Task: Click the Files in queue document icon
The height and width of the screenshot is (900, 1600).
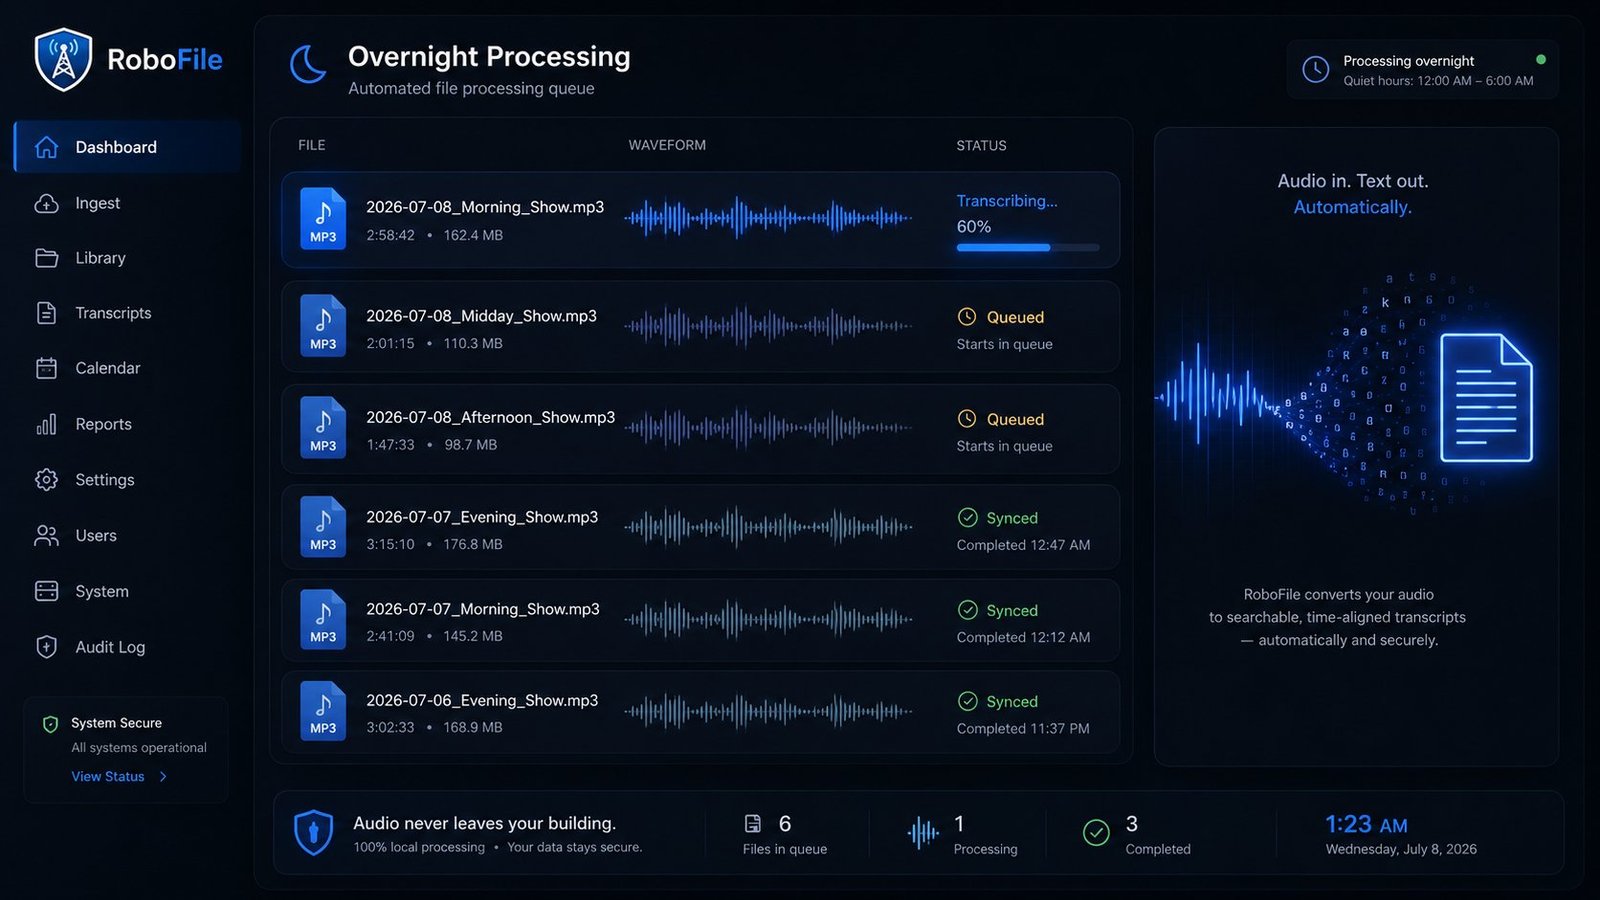Action: [753, 824]
